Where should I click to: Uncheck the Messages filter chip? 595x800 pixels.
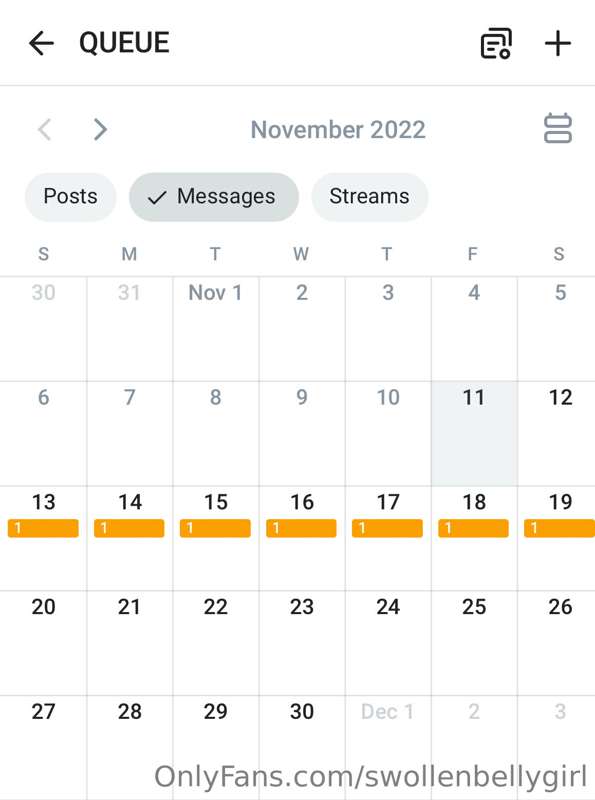tap(213, 196)
